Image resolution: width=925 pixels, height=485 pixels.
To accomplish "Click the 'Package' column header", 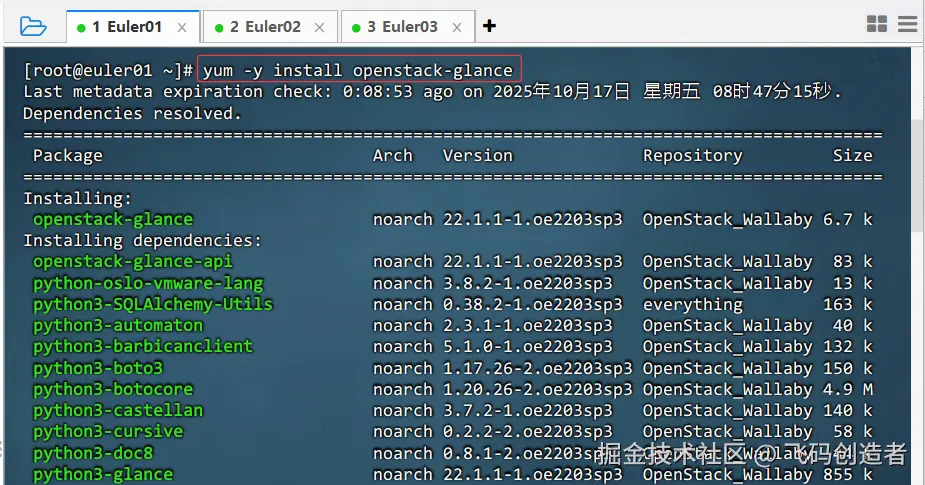I will coord(68,156).
